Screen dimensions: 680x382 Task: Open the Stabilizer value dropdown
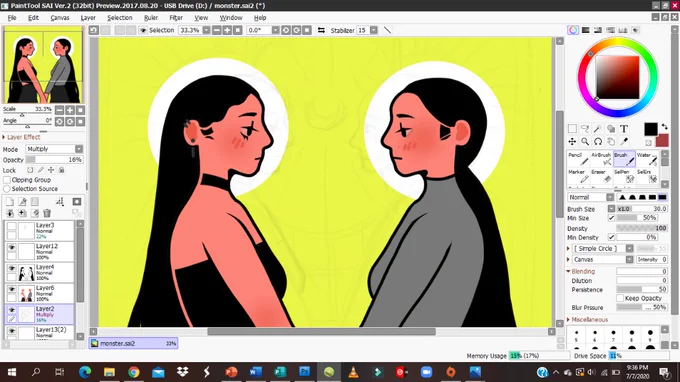tap(373, 30)
